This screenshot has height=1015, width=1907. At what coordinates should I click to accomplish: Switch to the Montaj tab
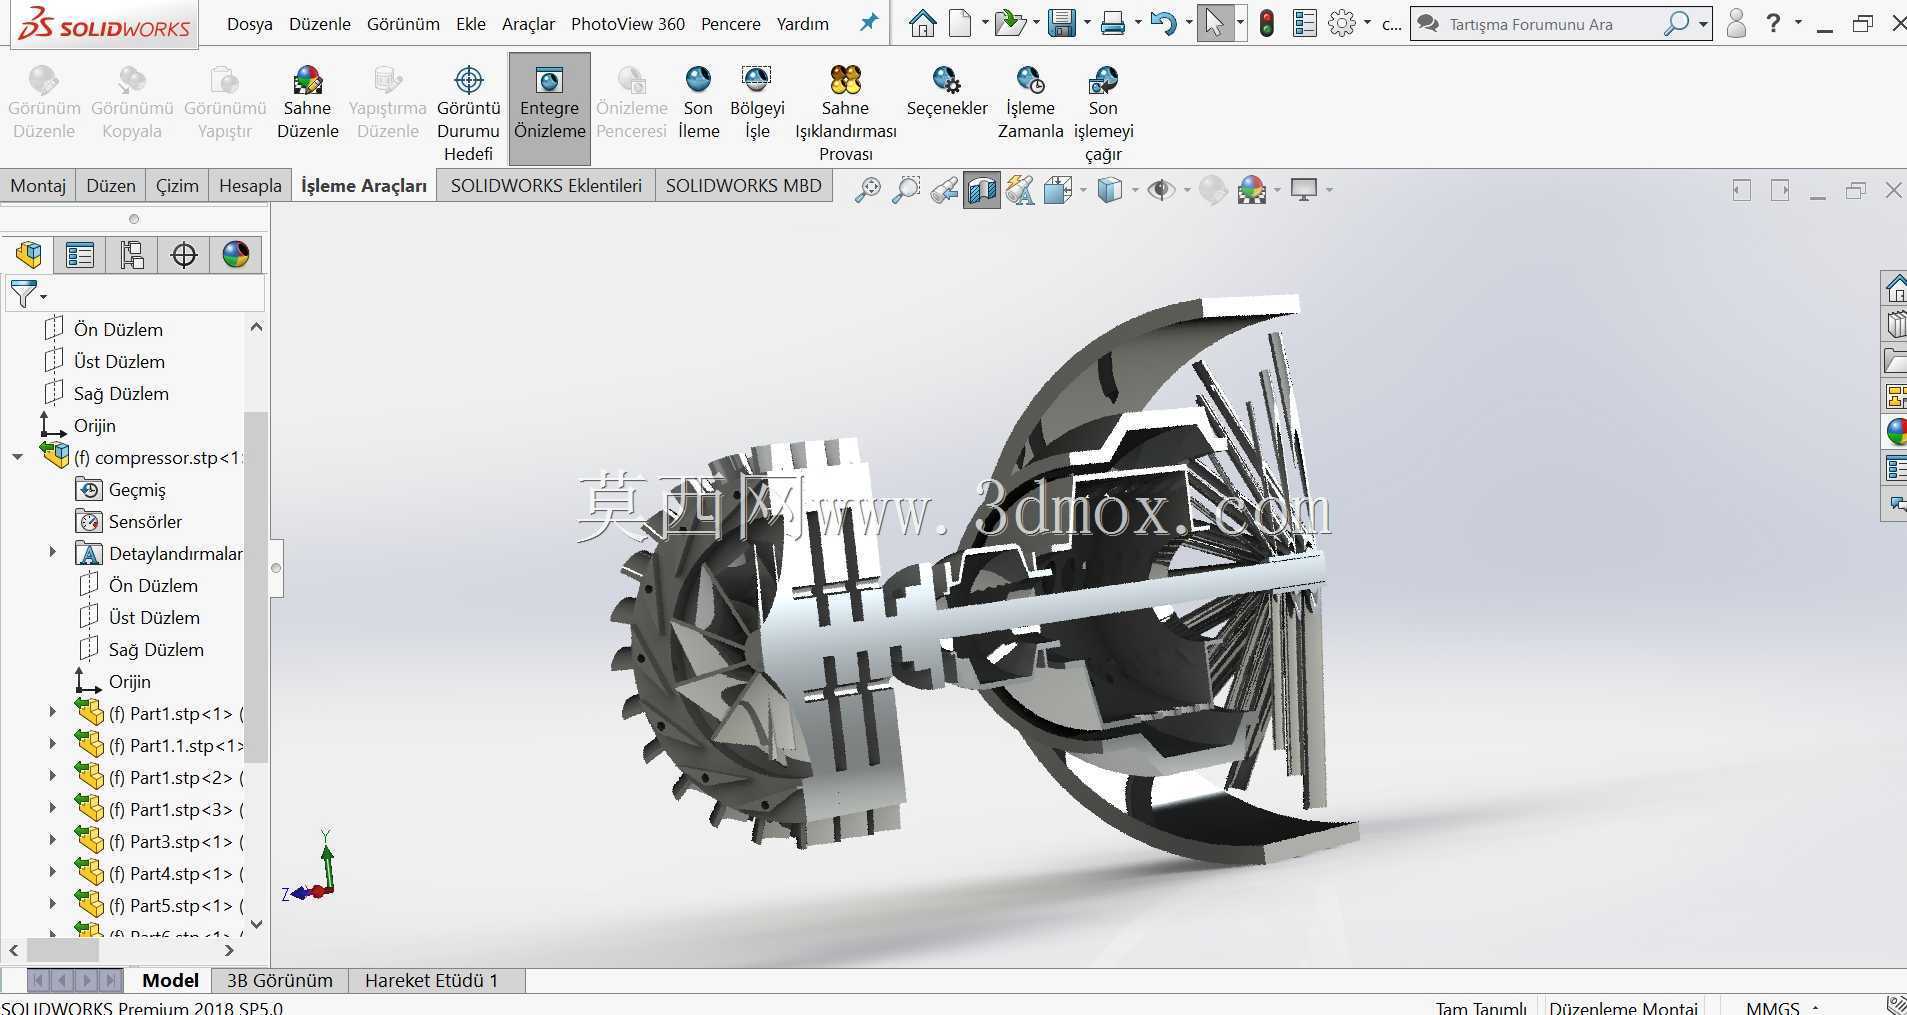tap(38, 185)
